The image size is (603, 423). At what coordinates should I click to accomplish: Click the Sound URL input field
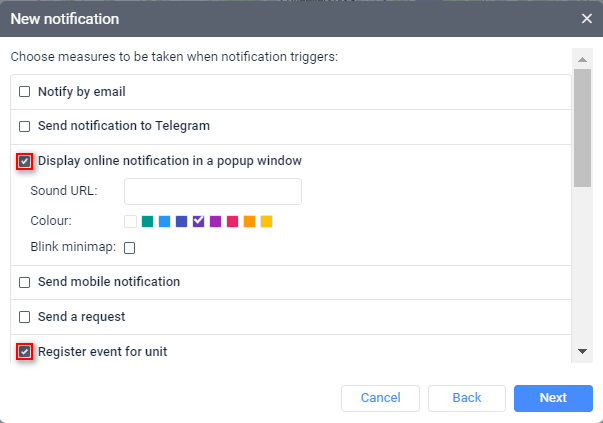[212, 191]
